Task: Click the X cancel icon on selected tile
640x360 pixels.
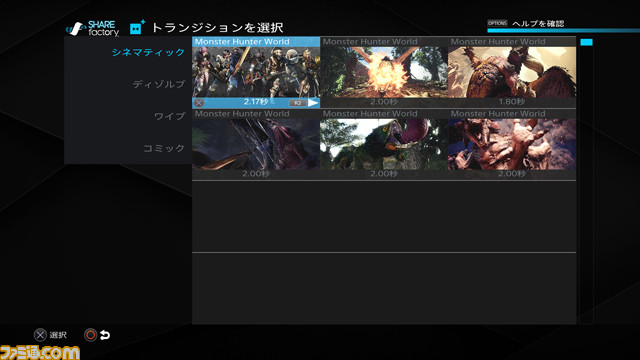Action: click(199, 102)
